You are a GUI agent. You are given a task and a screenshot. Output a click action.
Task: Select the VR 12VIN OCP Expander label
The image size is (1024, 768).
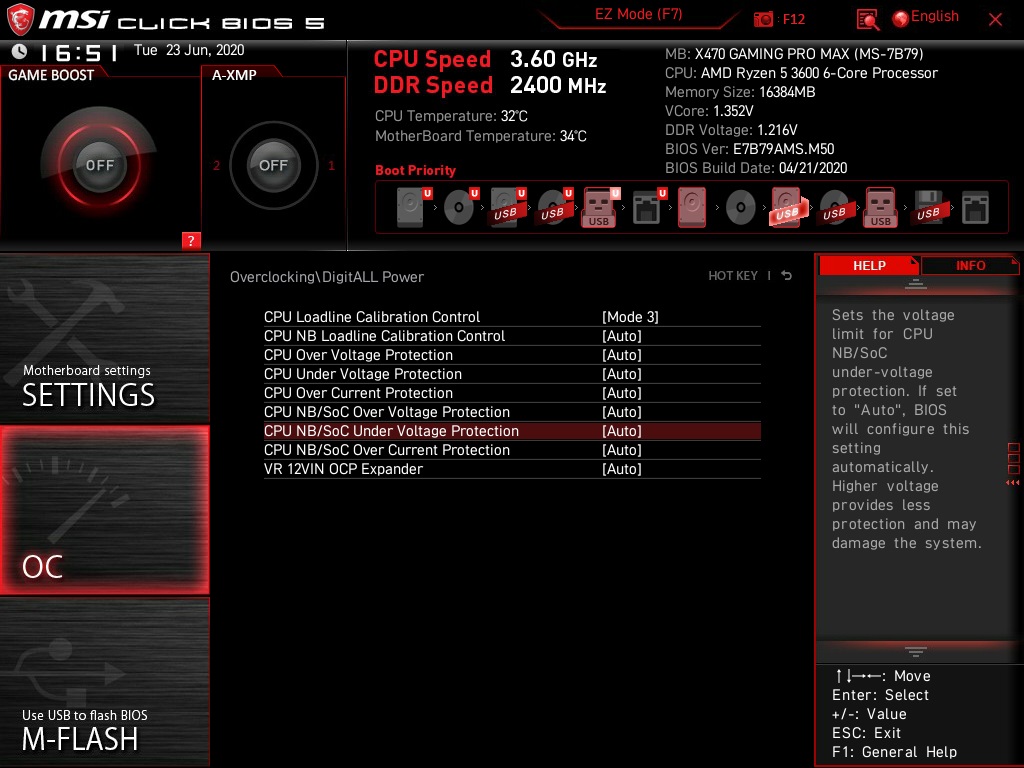[344, 468]
